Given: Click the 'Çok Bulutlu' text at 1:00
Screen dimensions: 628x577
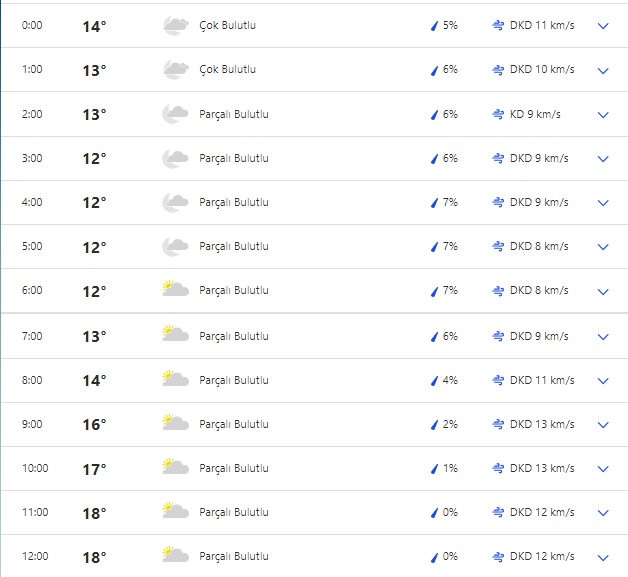Looking at the screenshot, I should click(x=227, y=70).
